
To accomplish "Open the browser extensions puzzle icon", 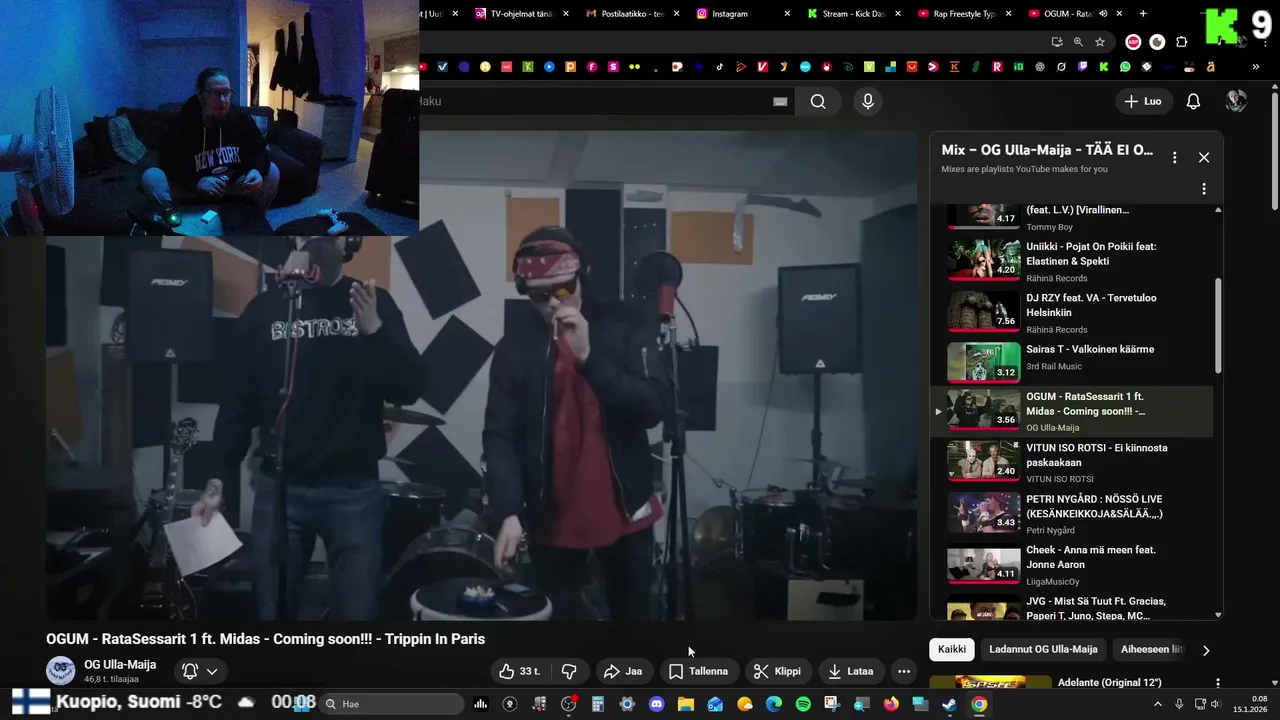I will 1182,42.
